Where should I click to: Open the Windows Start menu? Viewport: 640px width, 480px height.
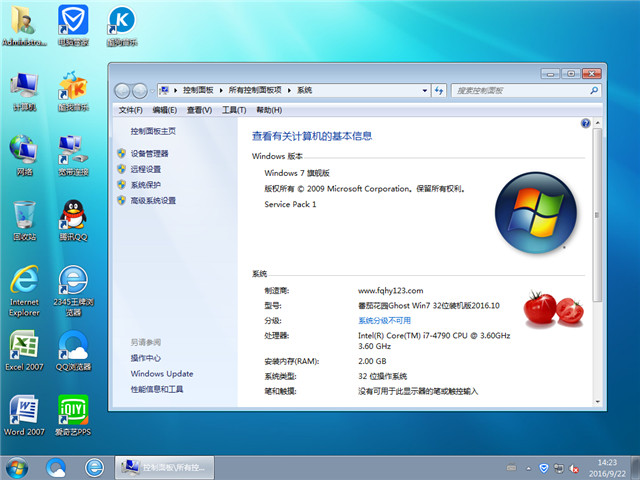pyautogui.click(x=17, y=468)
